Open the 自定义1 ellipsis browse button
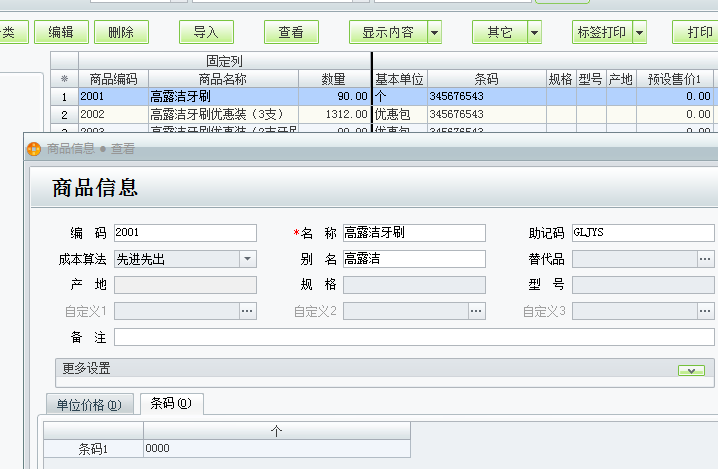This screenshot has height=469, width=718. pyautogui.click(x=247, y=311)
